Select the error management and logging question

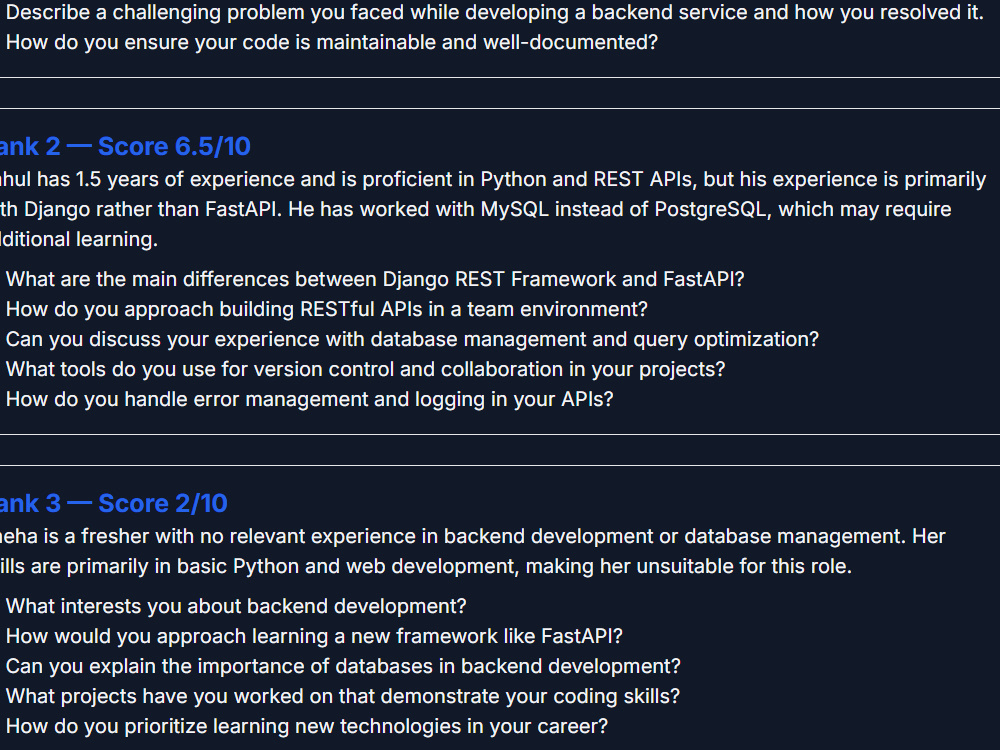(x=309, y=399)
